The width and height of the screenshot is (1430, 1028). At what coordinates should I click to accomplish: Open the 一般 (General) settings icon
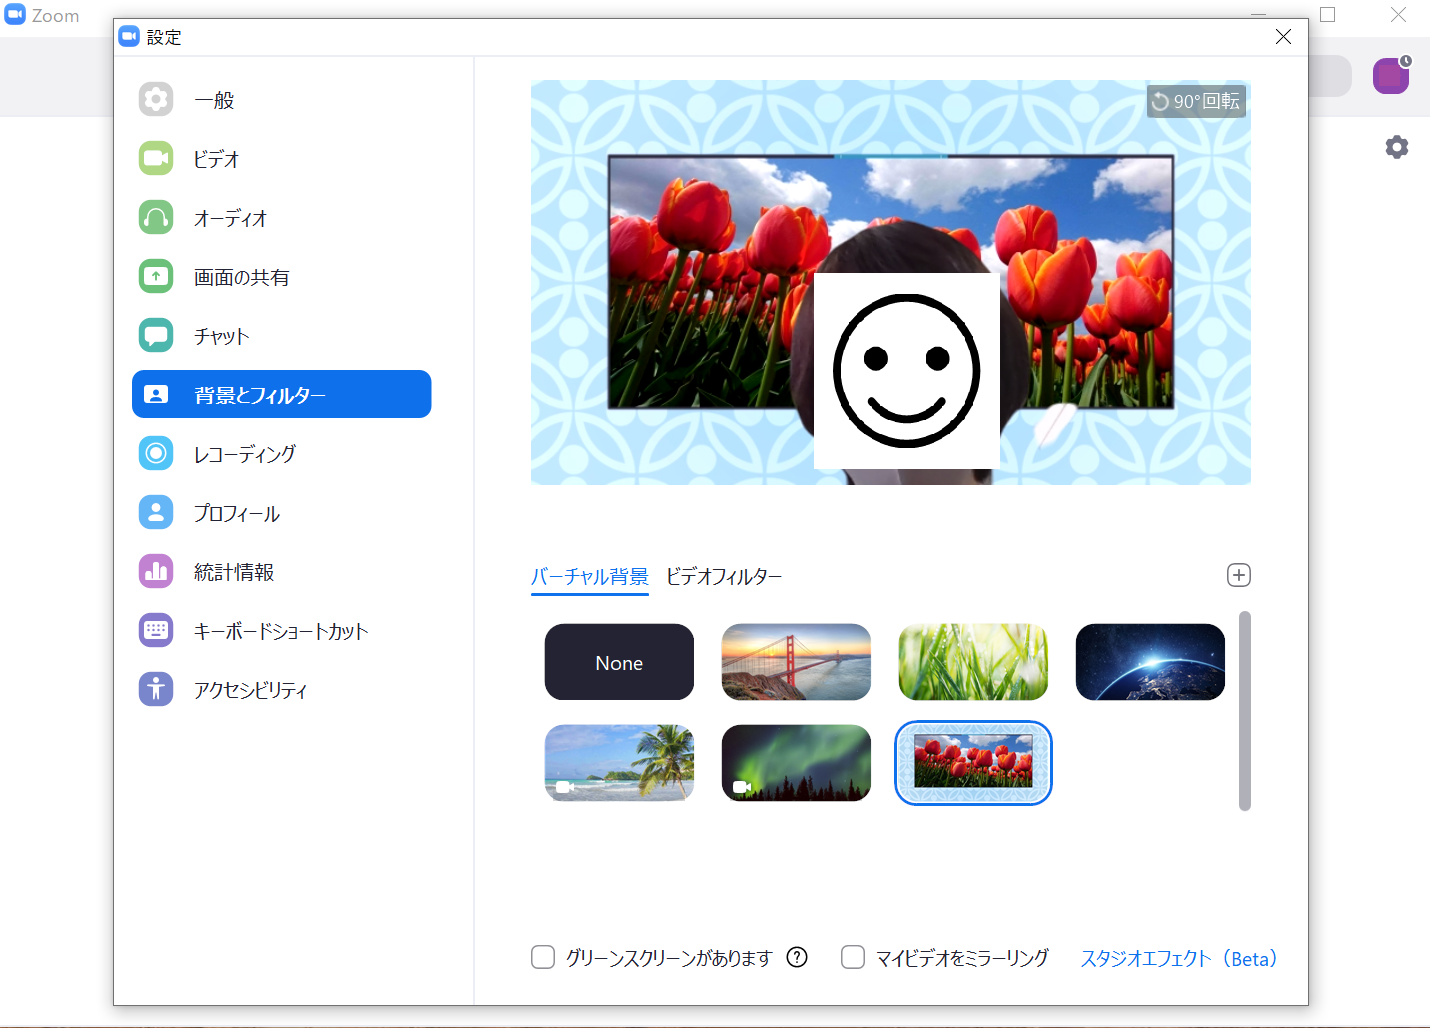pos(156,99)
